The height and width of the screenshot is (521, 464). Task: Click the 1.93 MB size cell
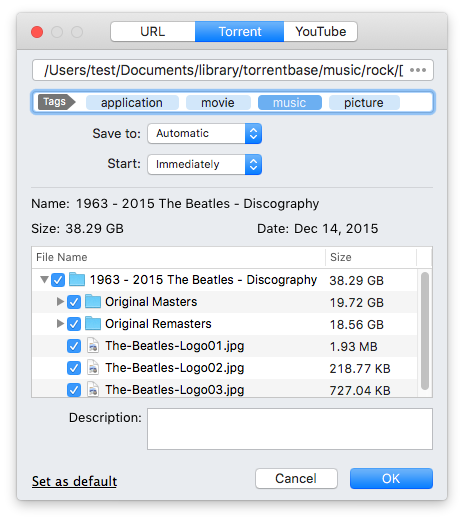point(353,347)
